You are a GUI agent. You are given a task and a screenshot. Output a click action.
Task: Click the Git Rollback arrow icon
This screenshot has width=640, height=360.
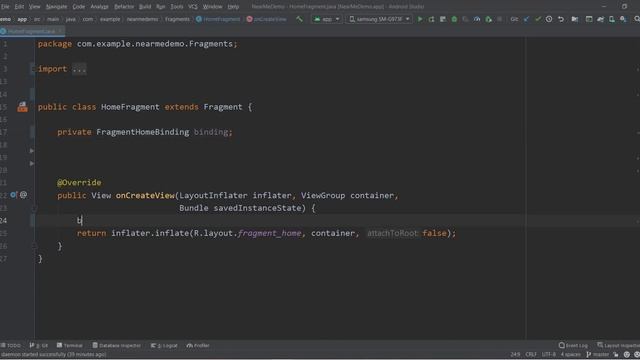coord(561,19)
